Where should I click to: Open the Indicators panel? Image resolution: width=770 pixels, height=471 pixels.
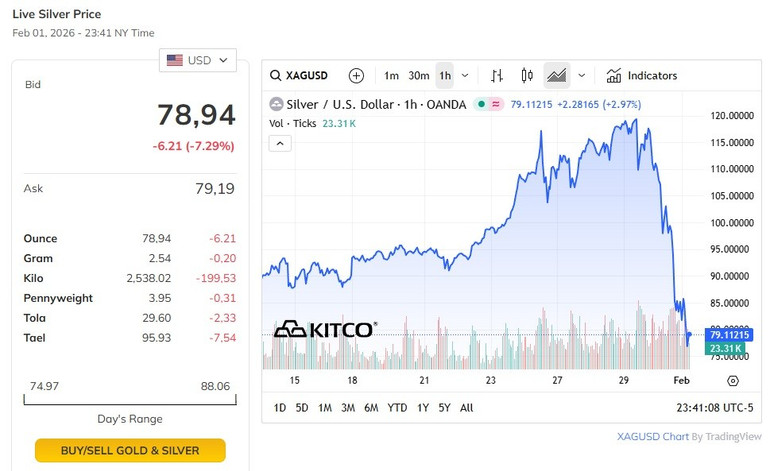(641, 76)
